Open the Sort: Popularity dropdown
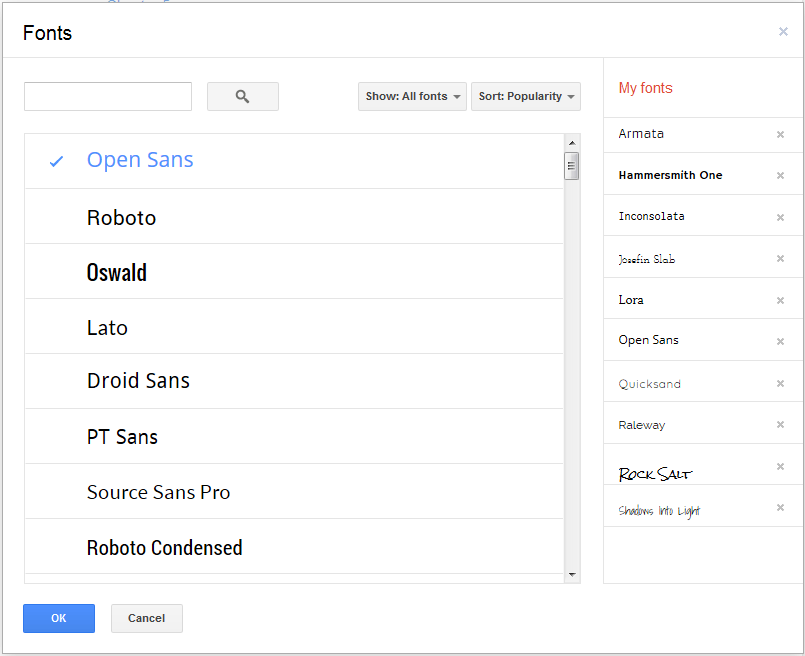Viewport: 805px width, 656px height. click(x=526, y=97)
